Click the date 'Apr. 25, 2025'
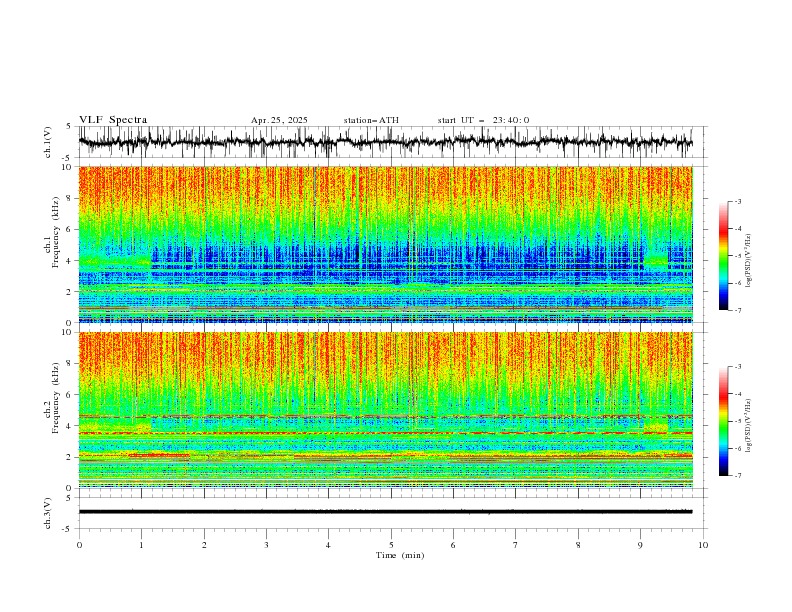 coord(279,120)
